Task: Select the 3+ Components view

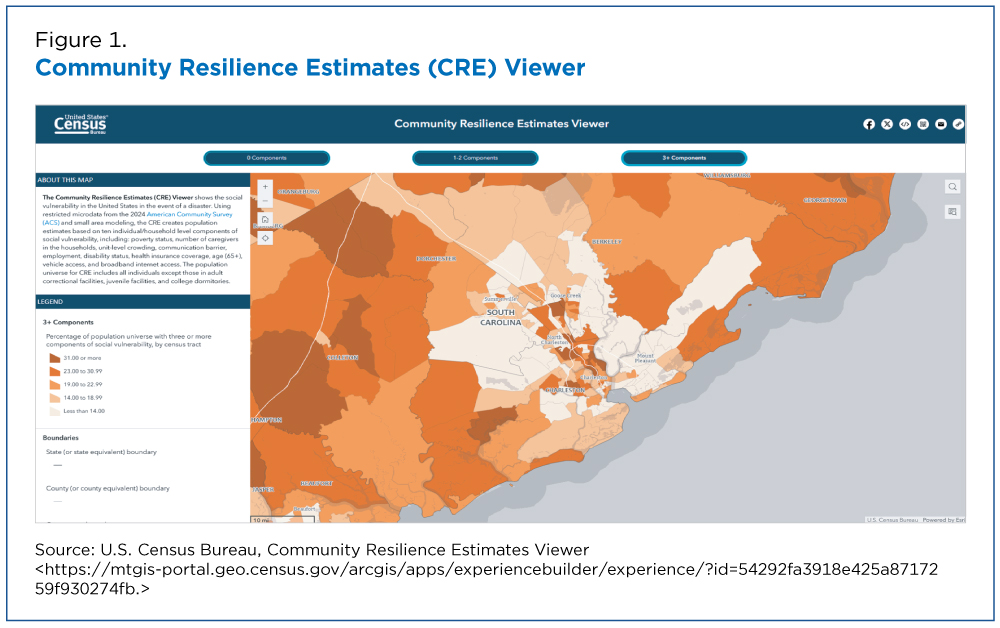Action: tap(684, 157)
